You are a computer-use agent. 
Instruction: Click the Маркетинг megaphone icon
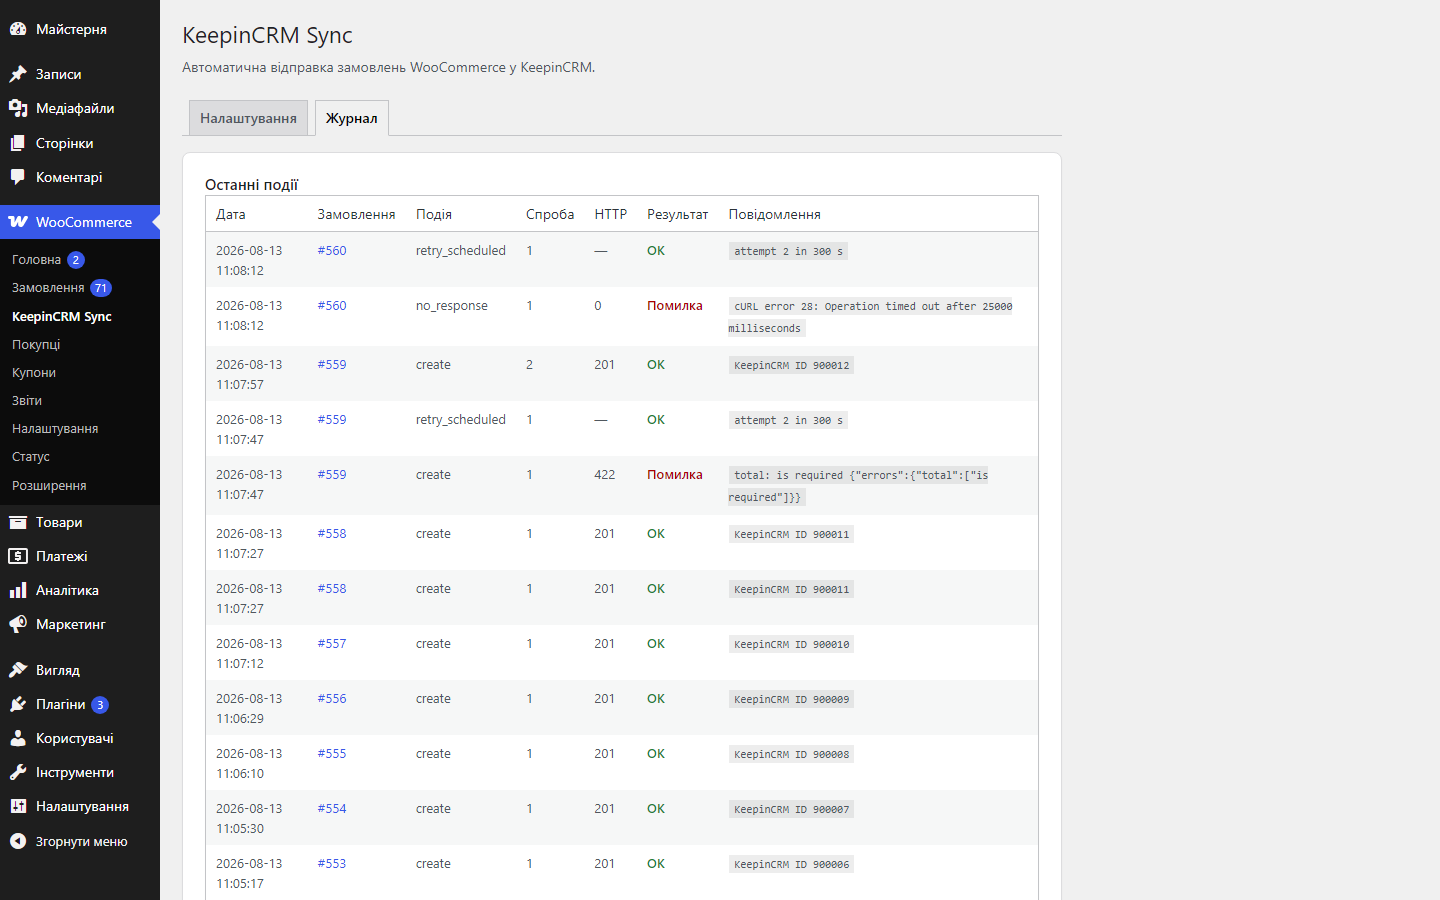click(x=18, y=624)
